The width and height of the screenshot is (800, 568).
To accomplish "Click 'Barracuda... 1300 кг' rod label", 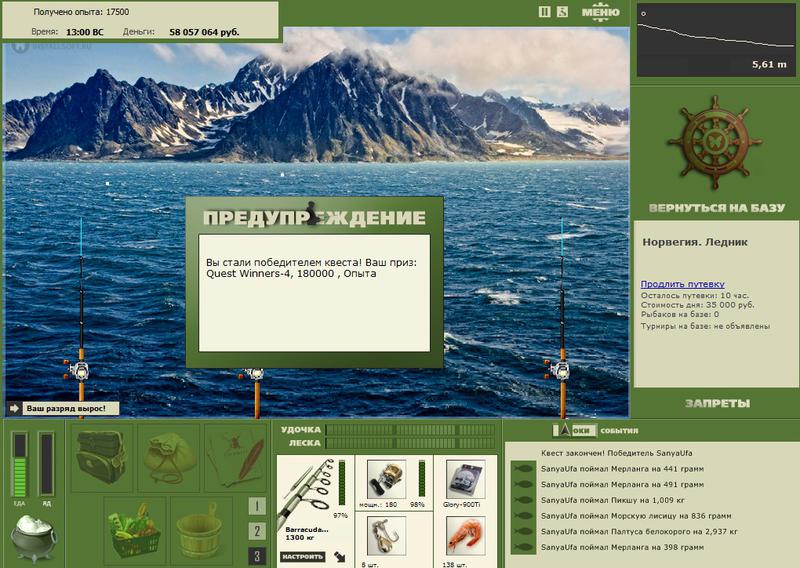I will coord(307,533).
